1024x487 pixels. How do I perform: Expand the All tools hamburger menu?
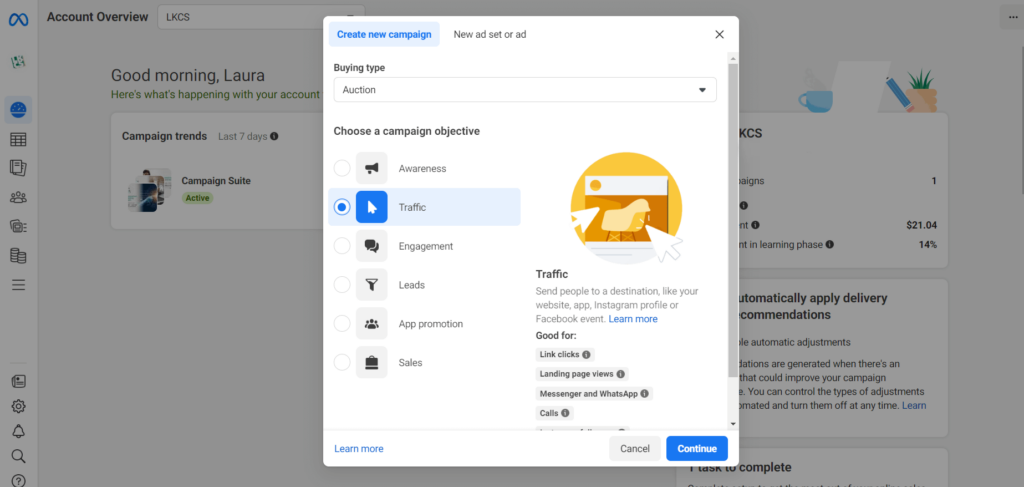tap(18, 285)
